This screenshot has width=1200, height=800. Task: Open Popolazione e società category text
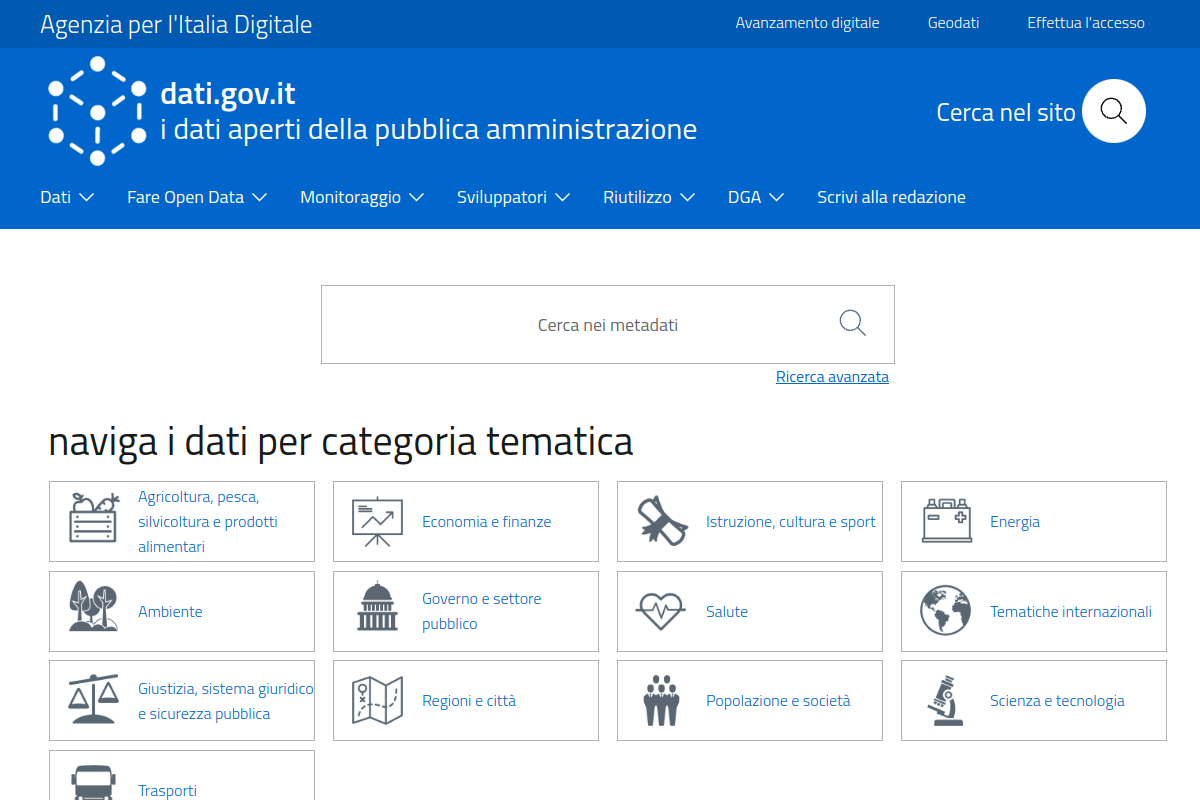coord(778,700)
